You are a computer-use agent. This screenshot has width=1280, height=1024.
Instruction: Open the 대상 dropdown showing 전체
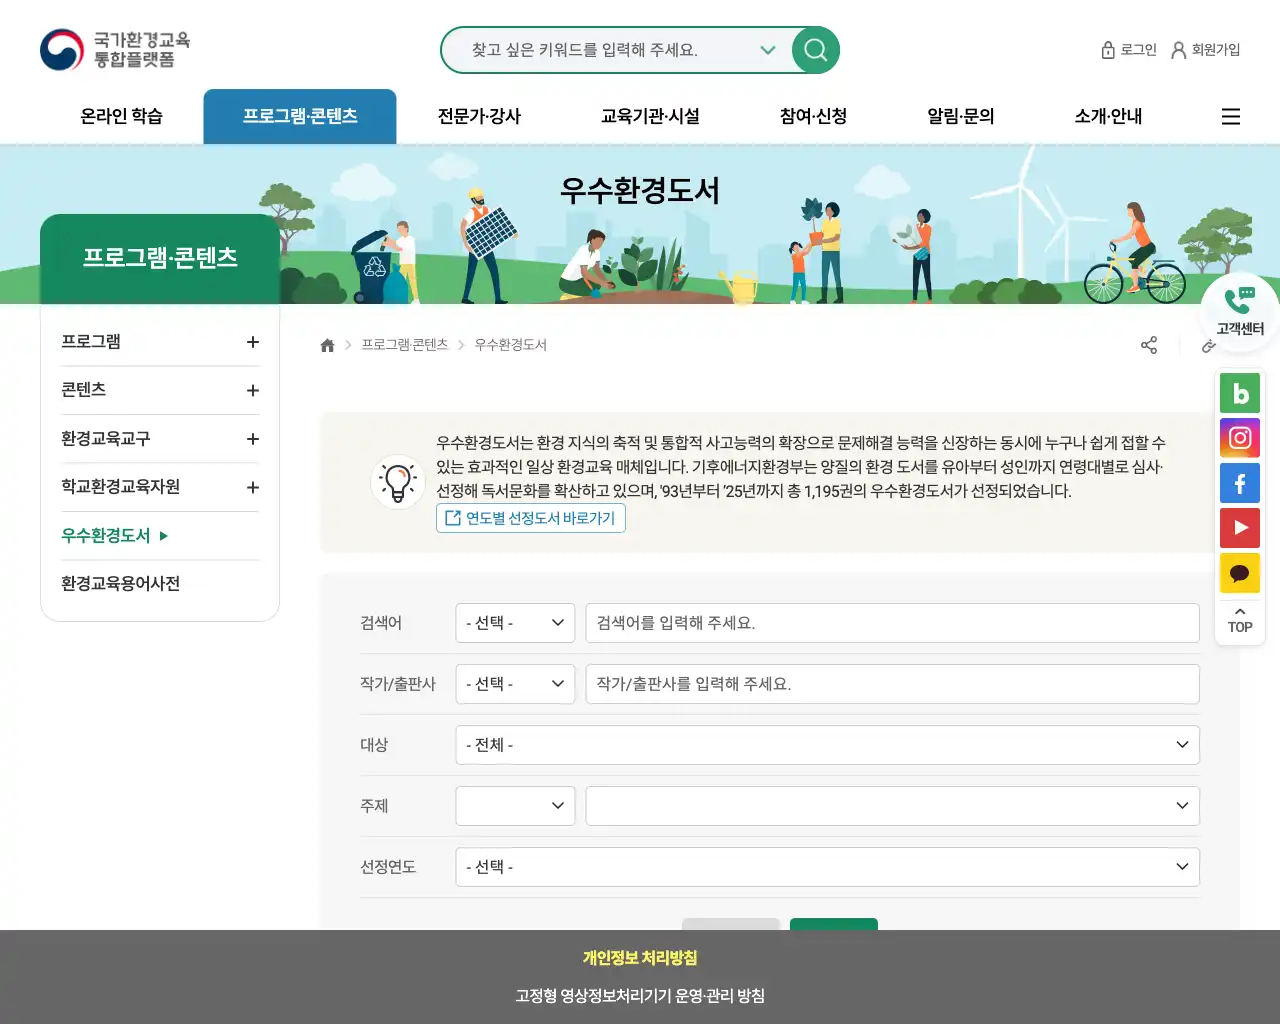[x=827, y=745]
